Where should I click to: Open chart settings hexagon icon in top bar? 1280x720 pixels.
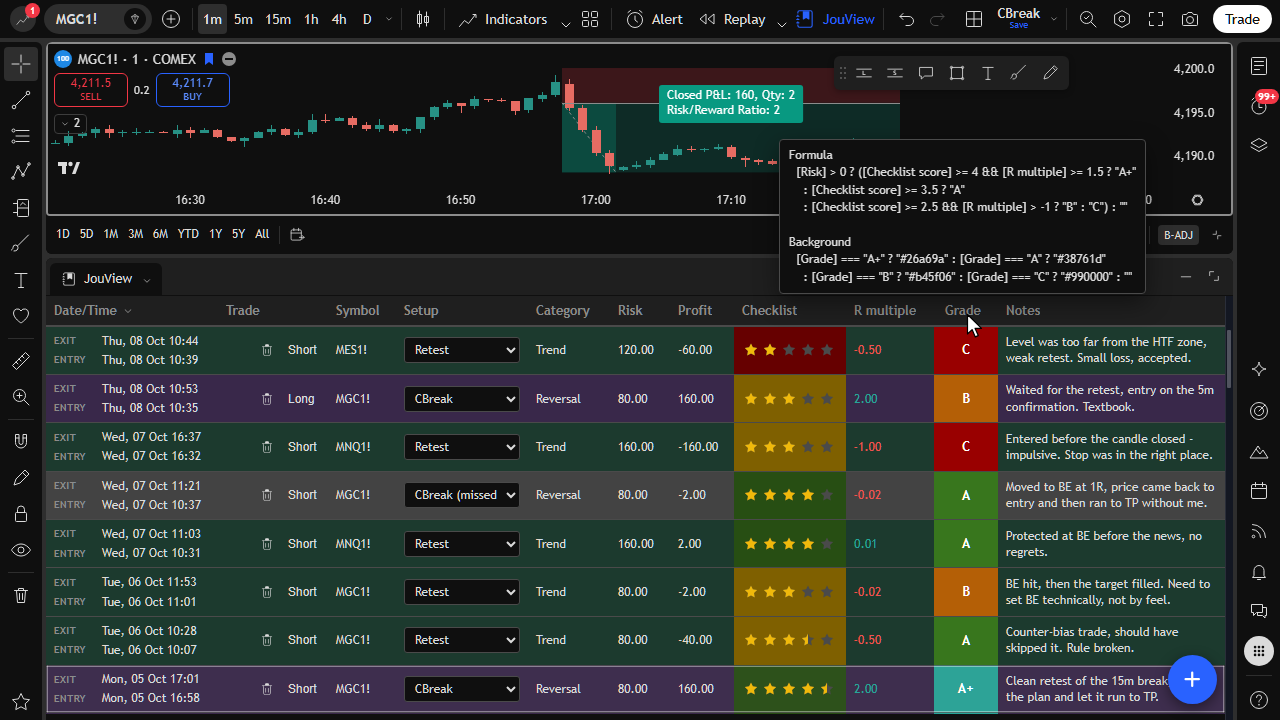pyautogui.click(x=1122, y=19)
